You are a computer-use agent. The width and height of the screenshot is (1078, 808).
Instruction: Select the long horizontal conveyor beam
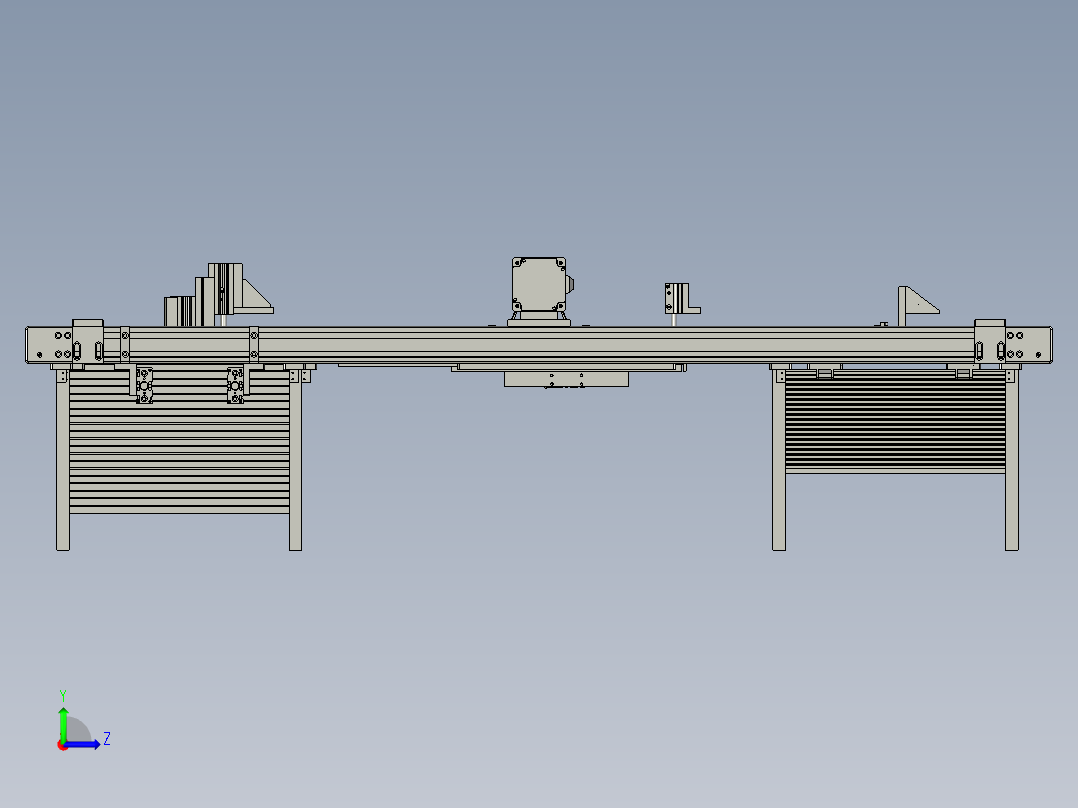tap(539, 345)
